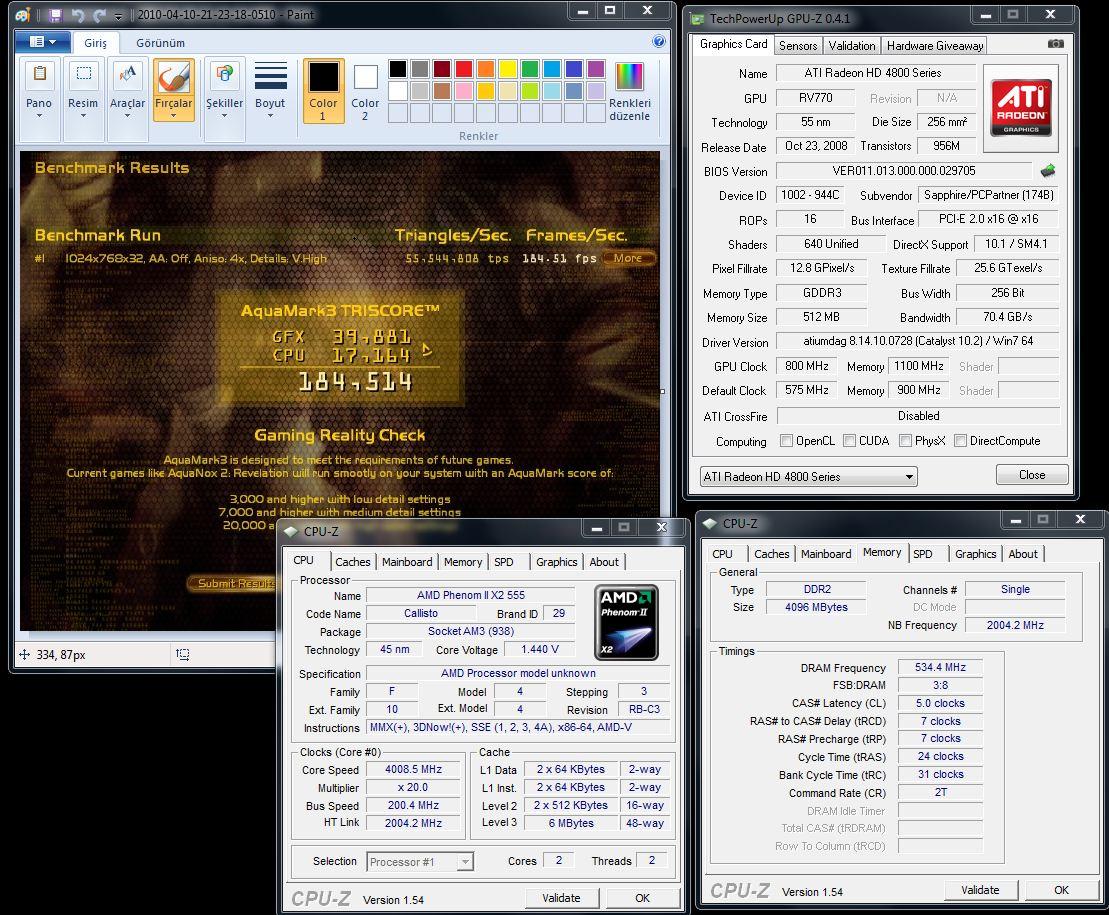The height and width of the screenshot is (915, 1109).
Task: Click the More button in AquaMark results
Action: 627,258
